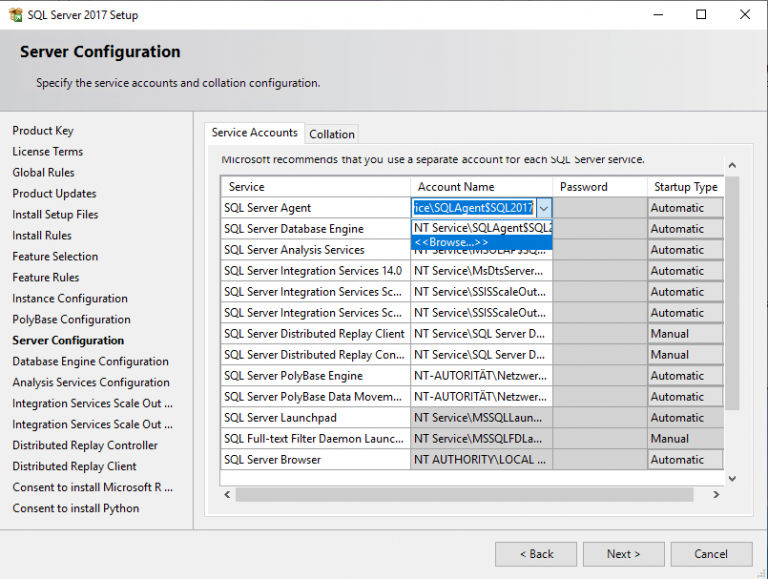Image resolution: width=768 pixels, height=579 pixels.
Task: Click the Startup Type column header
Action: pyautogui.click(x=685, y=187)
